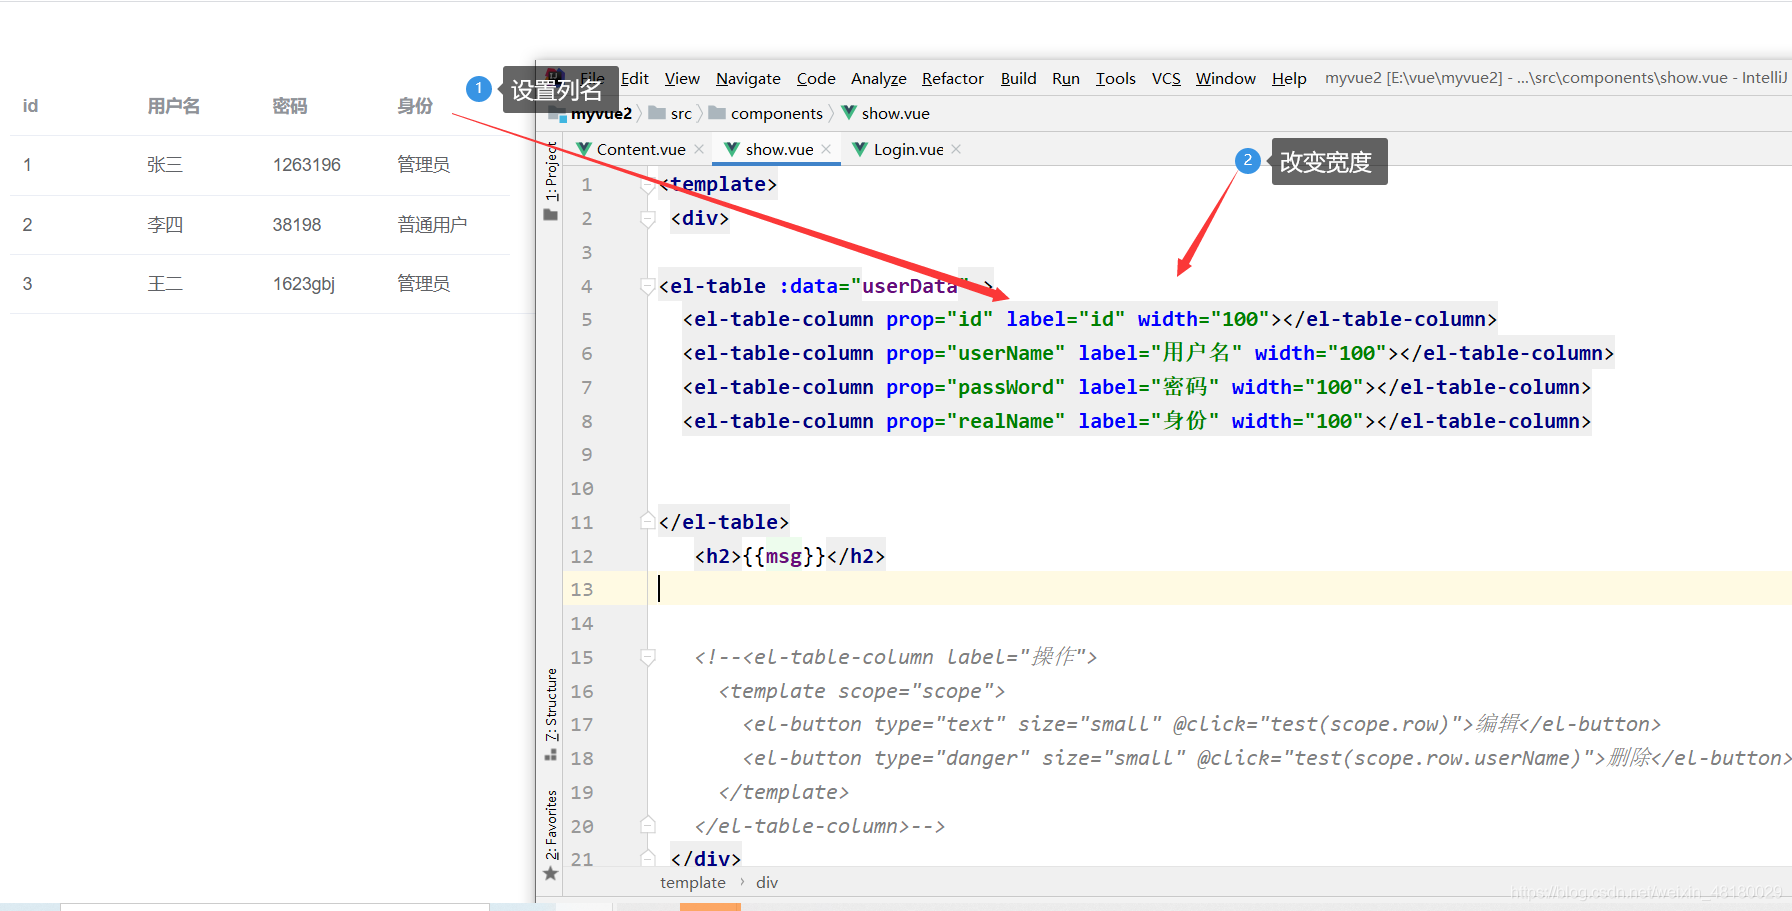Click the 身份 column header
Image resolution: width=1792 pixels, height=911 pixels.
[415, 106]
